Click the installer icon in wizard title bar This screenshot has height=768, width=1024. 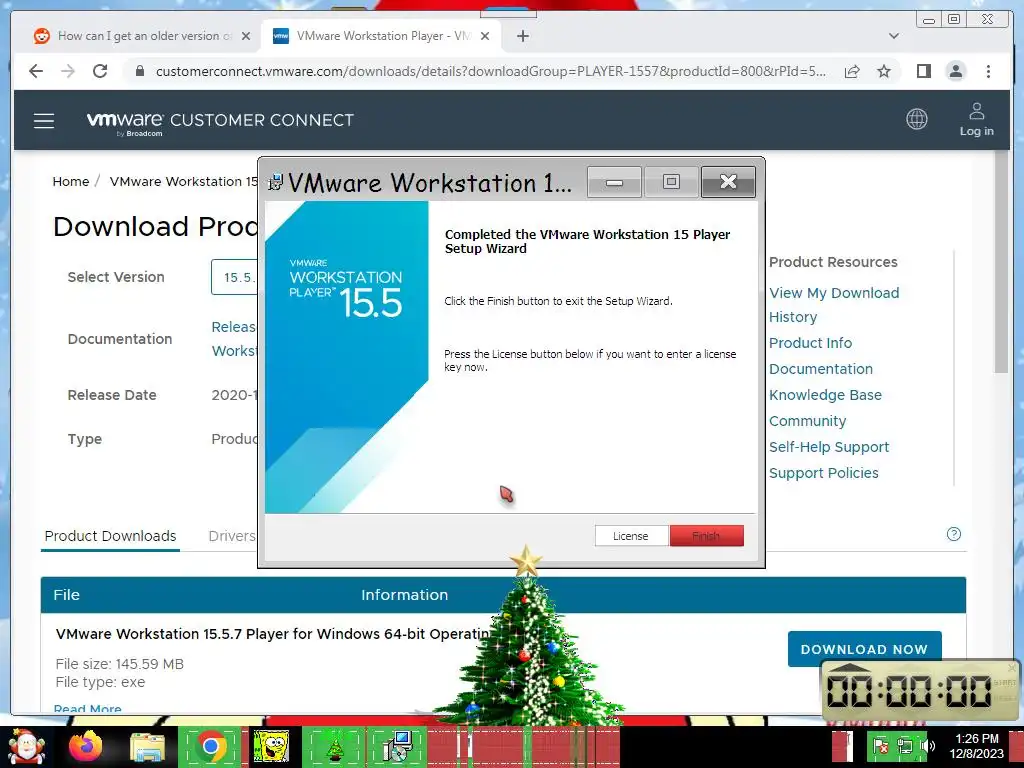(x=276, y=182)
